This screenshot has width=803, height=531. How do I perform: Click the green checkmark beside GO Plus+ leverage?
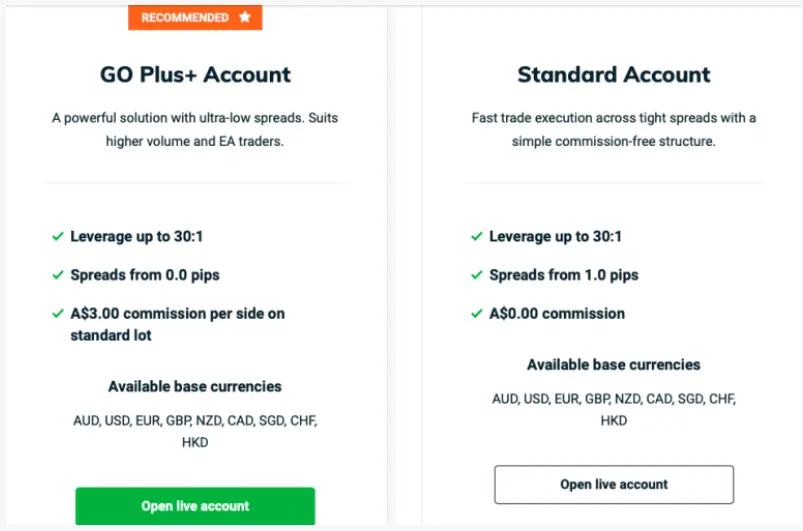pyautogui.click(x=58, y=236)
